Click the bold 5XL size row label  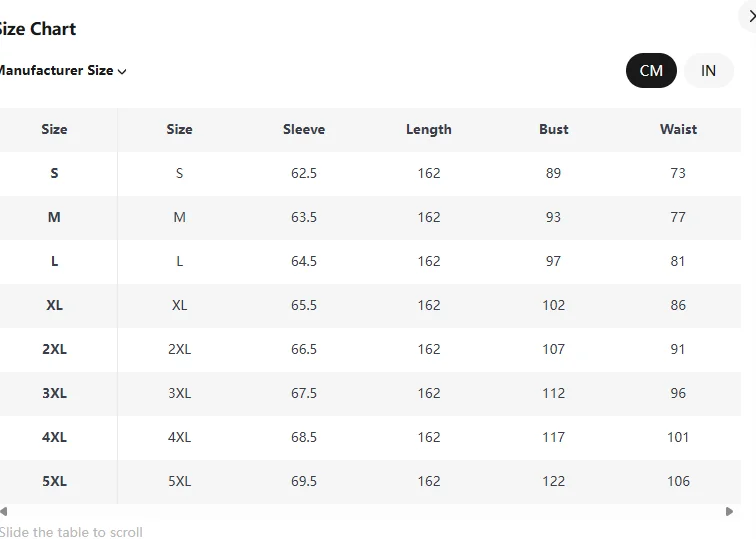tap(54, 481)
